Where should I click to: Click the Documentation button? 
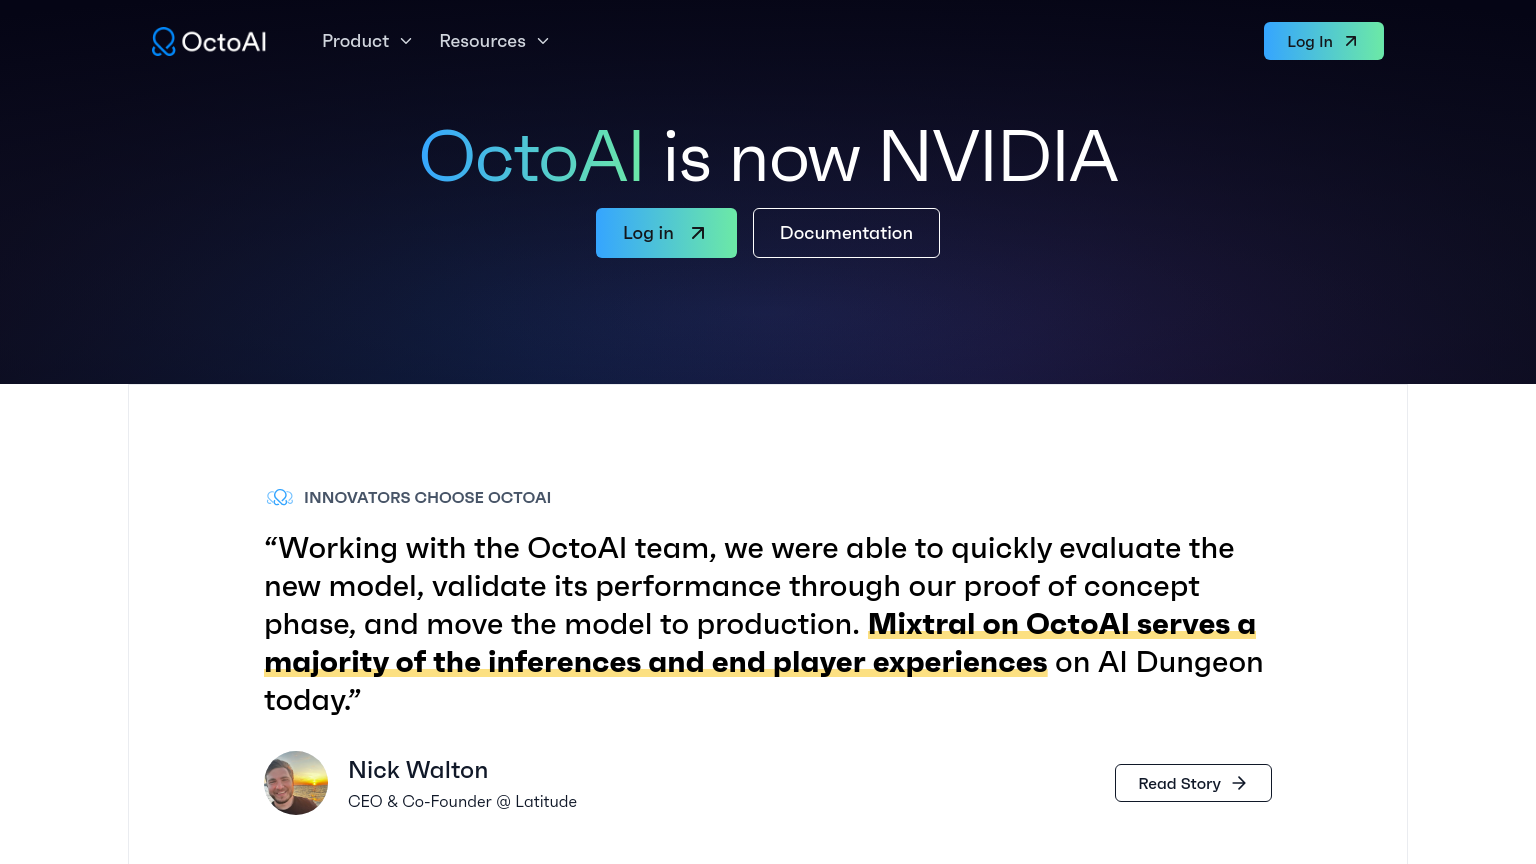[x=846, y=233]
